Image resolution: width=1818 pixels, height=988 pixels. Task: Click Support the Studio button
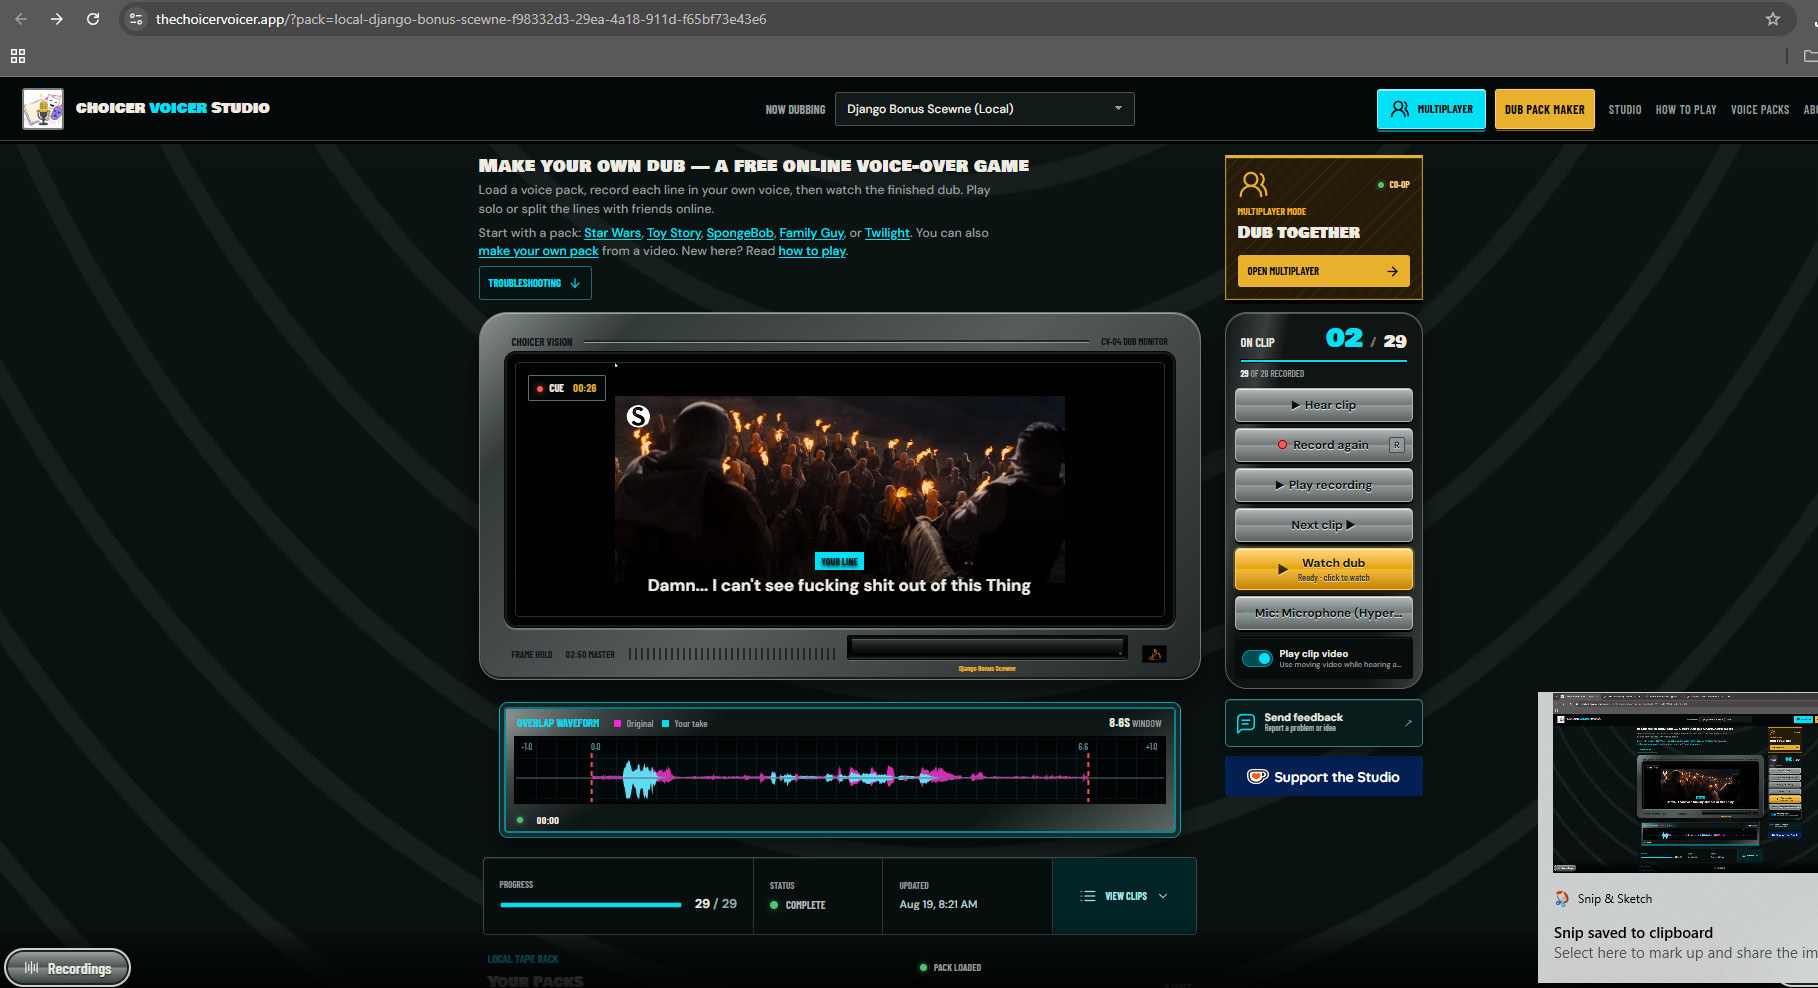click(1323, 777)
